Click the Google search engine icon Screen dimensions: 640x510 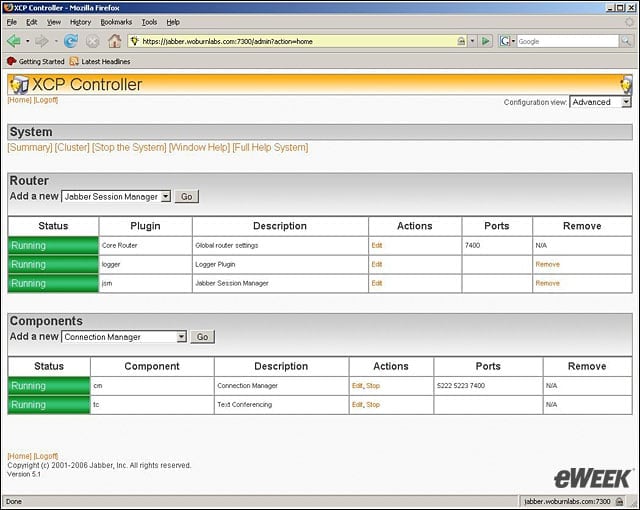[504, 41]
